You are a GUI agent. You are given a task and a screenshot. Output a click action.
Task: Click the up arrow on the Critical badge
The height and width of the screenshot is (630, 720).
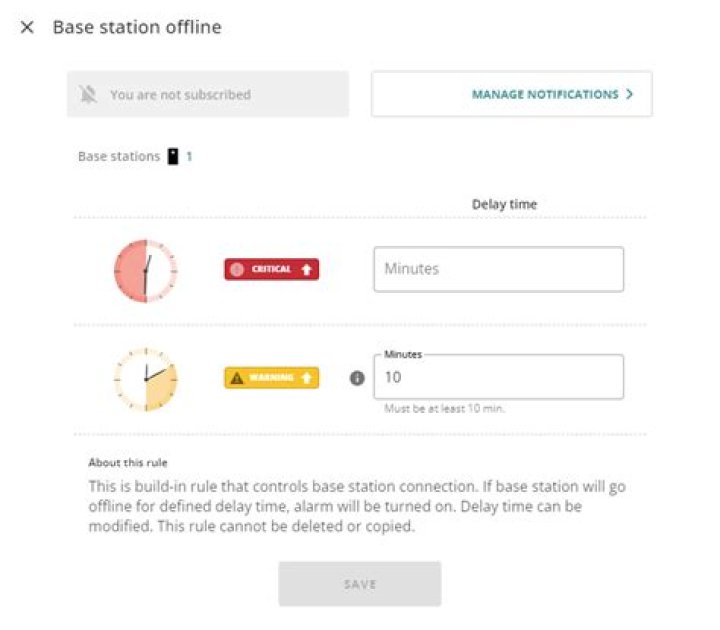(305, 269)
